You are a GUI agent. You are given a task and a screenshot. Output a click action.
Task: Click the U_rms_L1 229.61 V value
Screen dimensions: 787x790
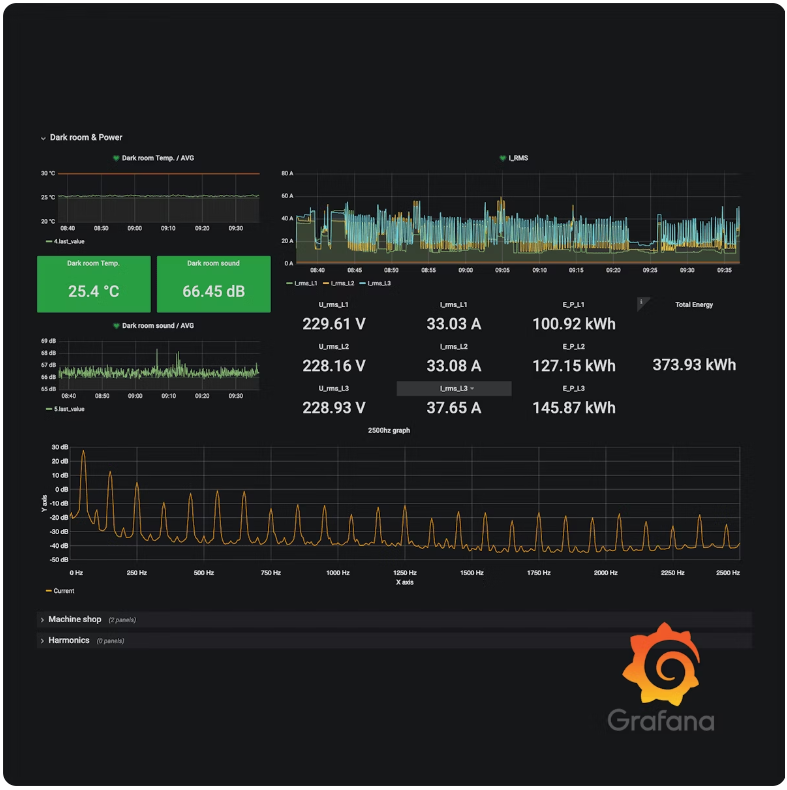pyautogui.click(x=334, y=324)
